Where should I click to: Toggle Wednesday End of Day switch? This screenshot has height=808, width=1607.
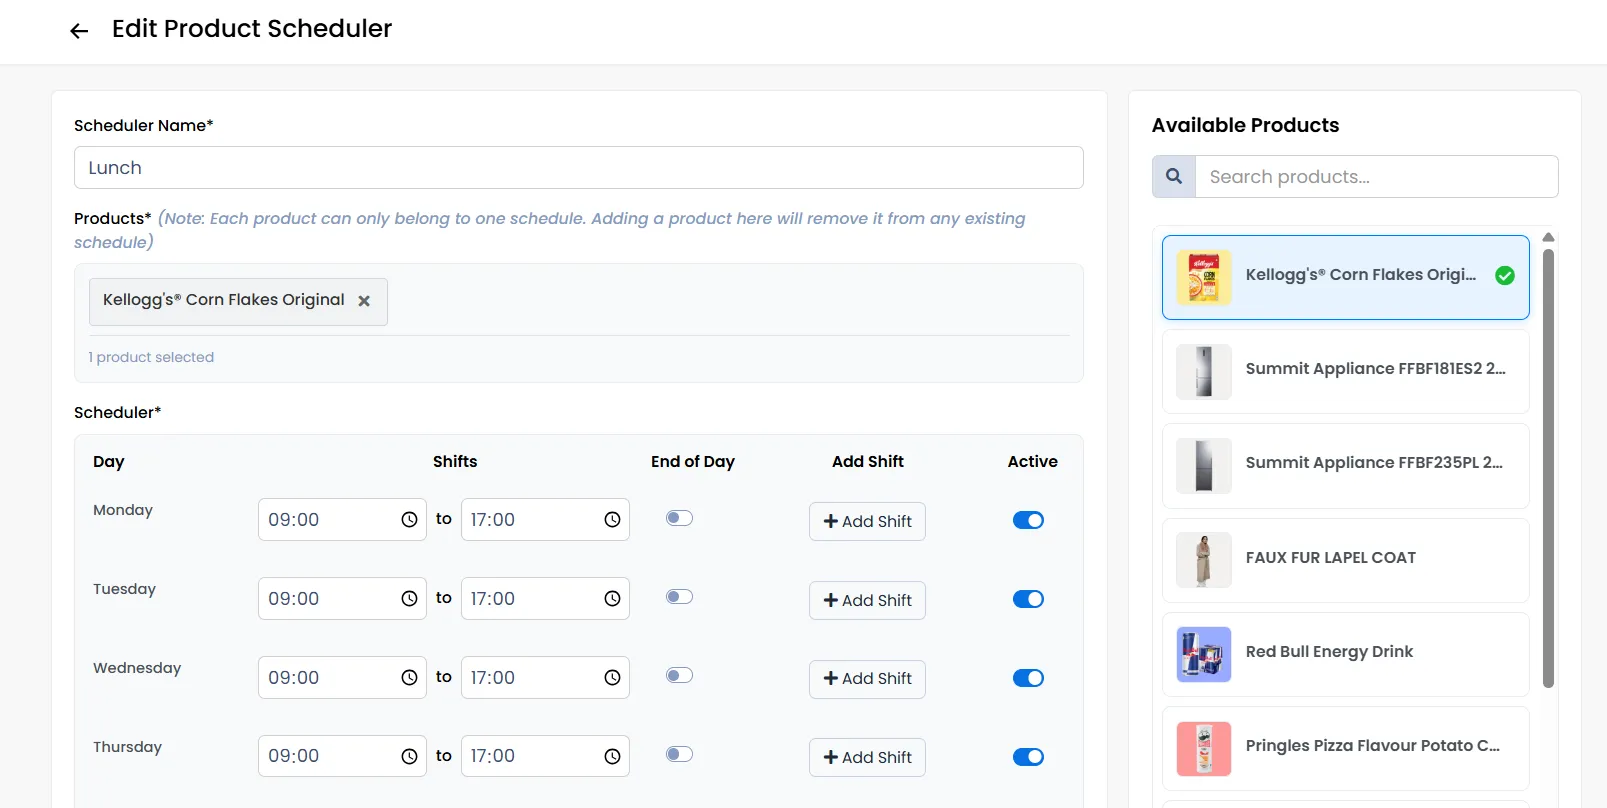coord(679,676)
